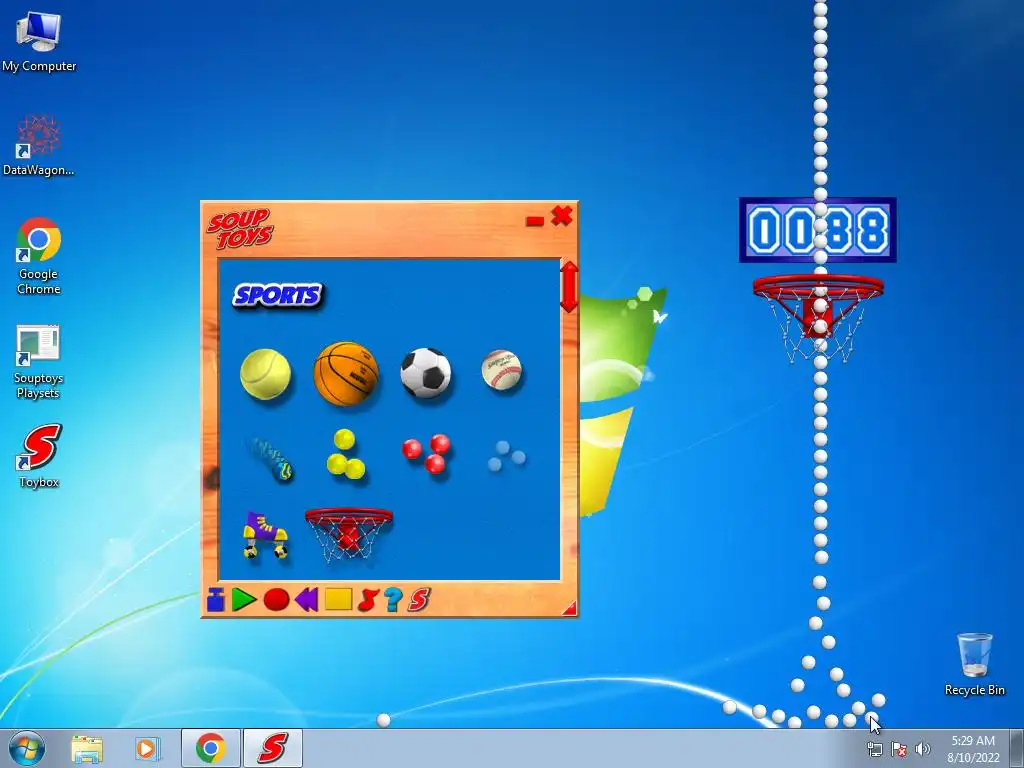Select the Souptoys Playsets desktop shortcut
Screen dimensions: 1024x768
tap(38, 362)
